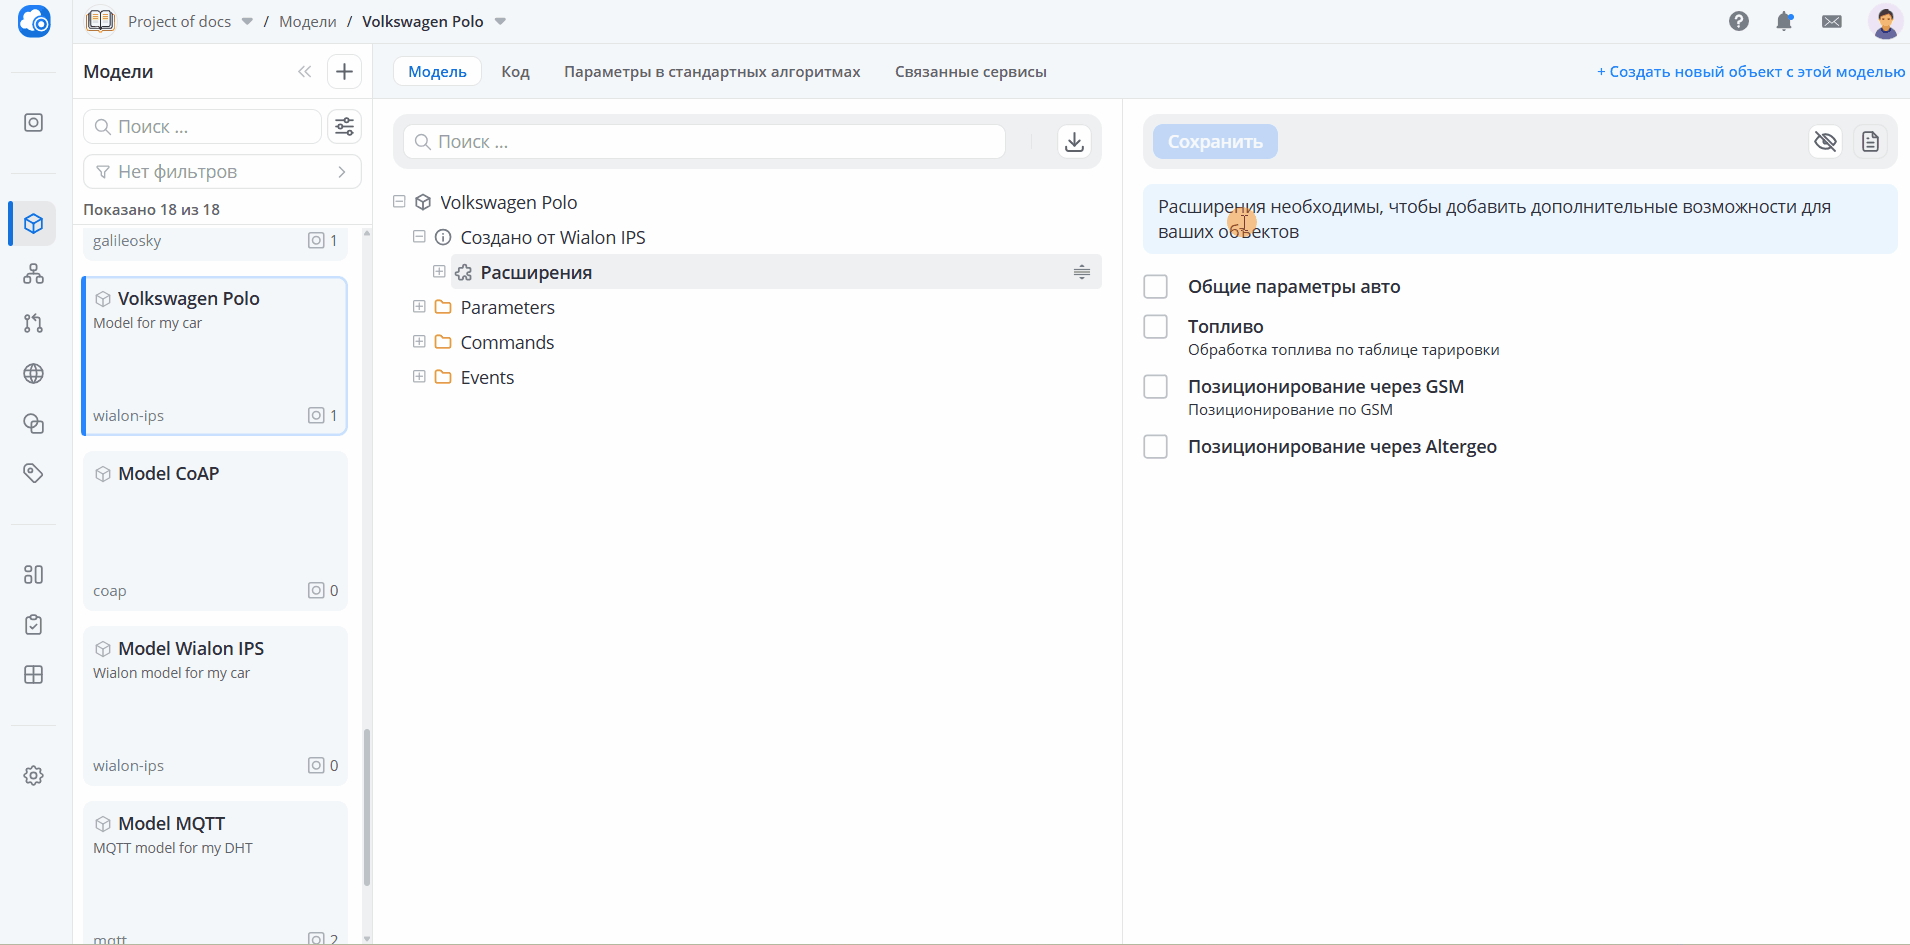Click the models list scrollbar thumb
Screen dimensions: 1910x945
click(x=367, y=807)
